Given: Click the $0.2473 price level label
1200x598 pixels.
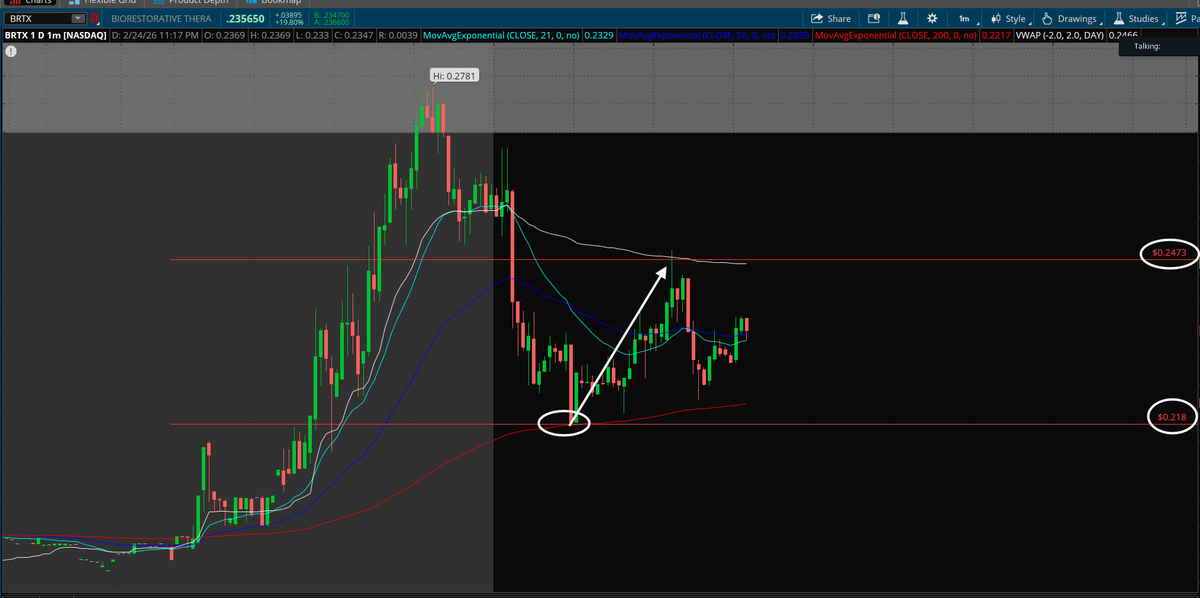Looking at the screenshot, I should [x=1168, y=253].
